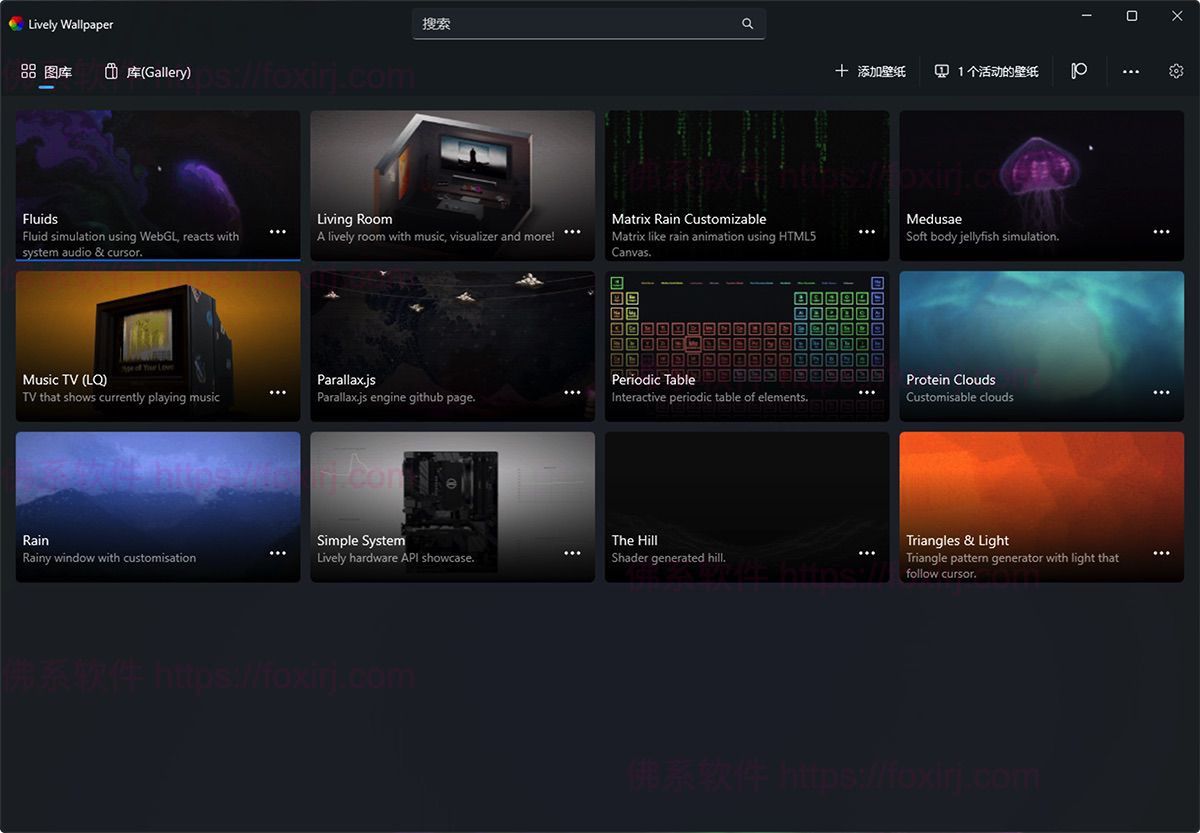Switch to the 库(Gallery) tab

point(148,72)
